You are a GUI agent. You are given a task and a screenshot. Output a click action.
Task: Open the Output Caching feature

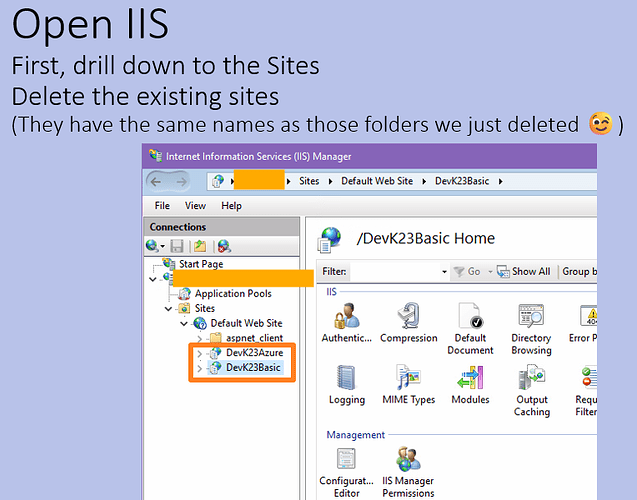(x=532, y=391)
